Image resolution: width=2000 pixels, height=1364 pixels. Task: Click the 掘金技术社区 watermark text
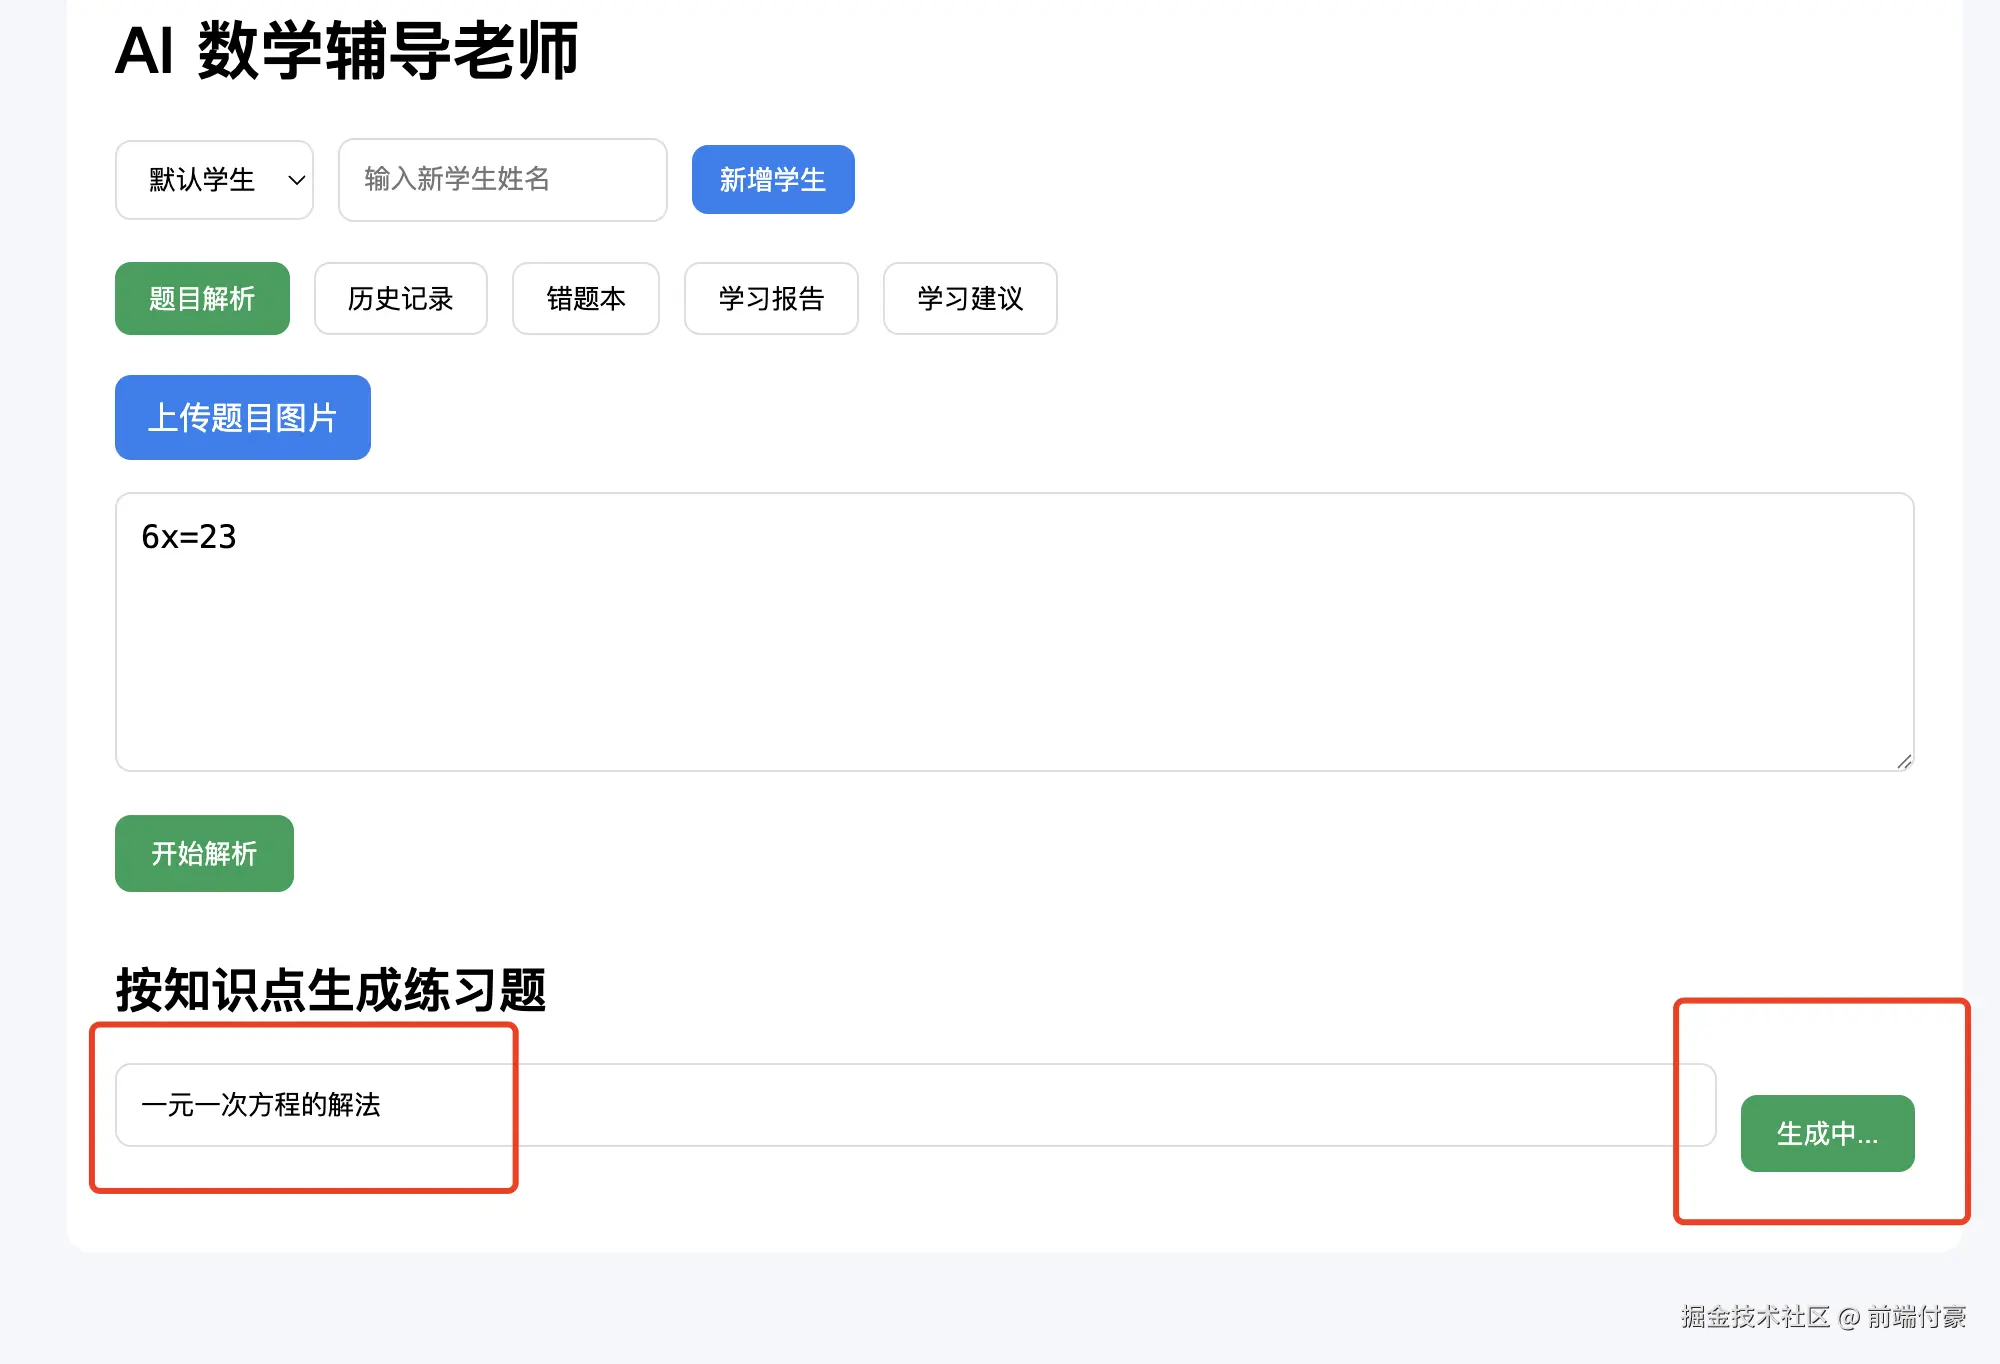[1755, 1317]
